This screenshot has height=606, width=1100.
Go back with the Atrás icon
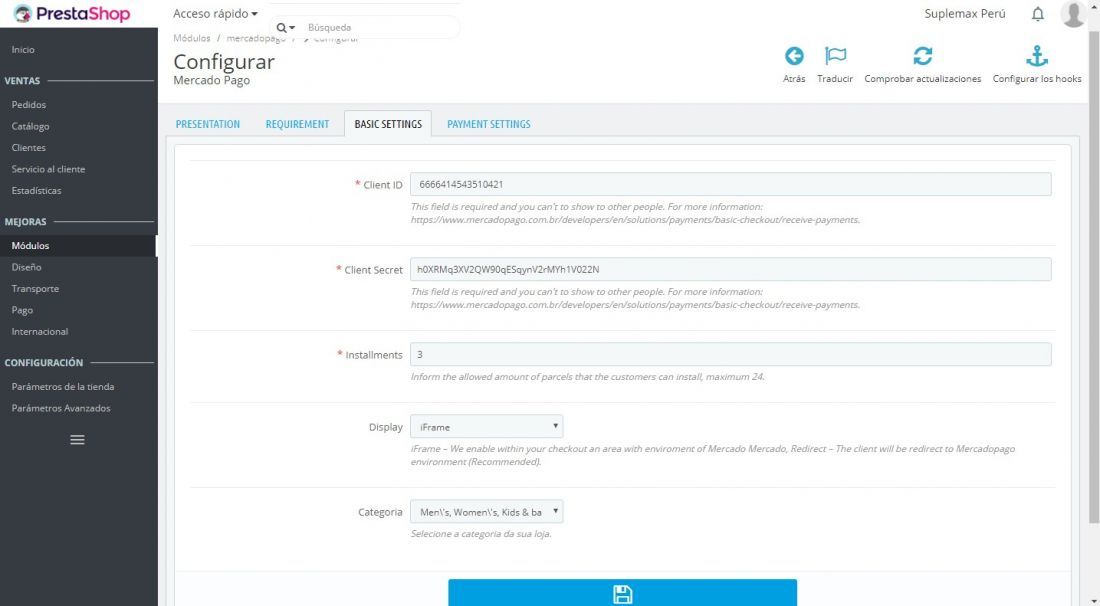(x=794, y=56)
